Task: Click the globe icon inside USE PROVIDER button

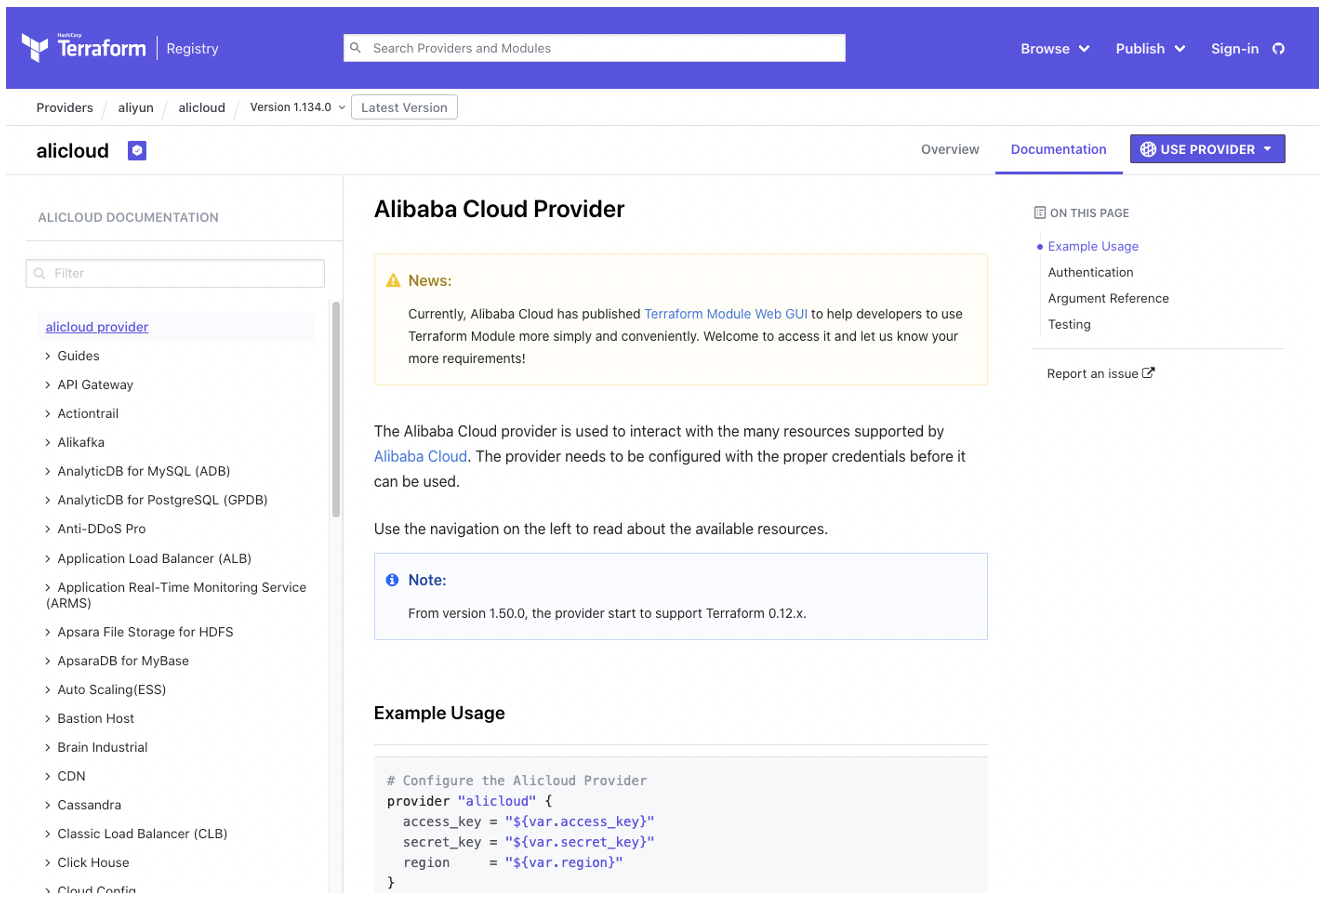Action: coord(1147,148)
